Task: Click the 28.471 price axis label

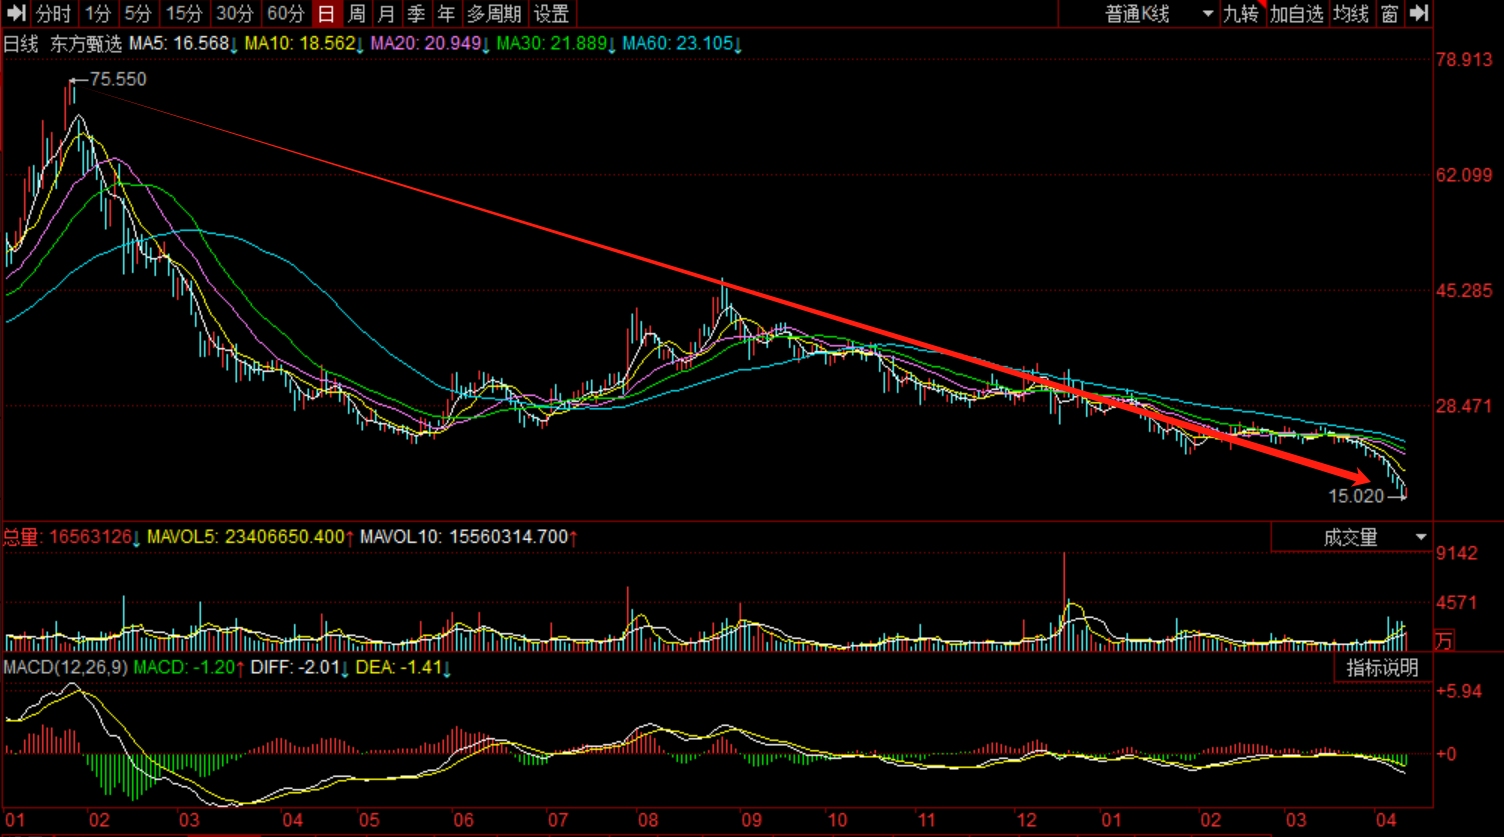Action: click(1463, 406)
